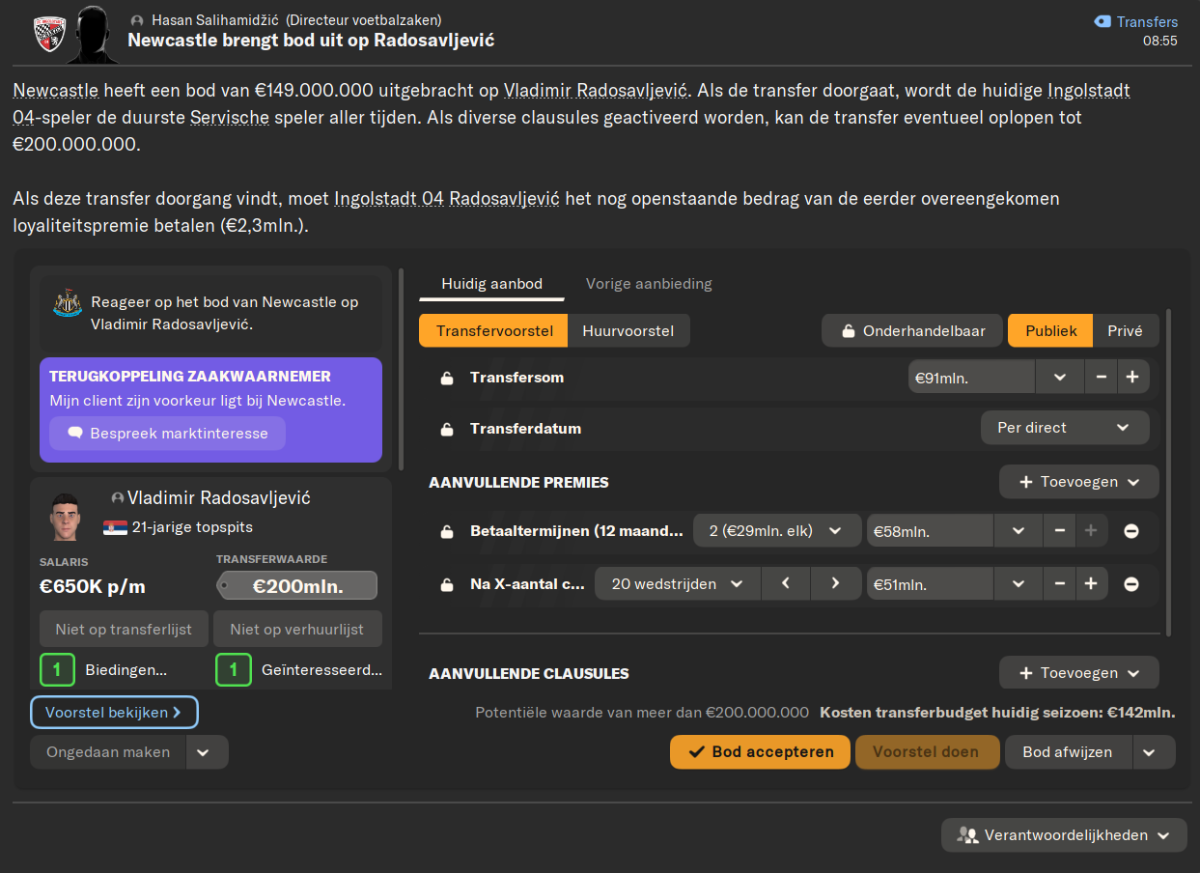
Task: Switch offer visibility to Privé
Action: pos(1125,331)
